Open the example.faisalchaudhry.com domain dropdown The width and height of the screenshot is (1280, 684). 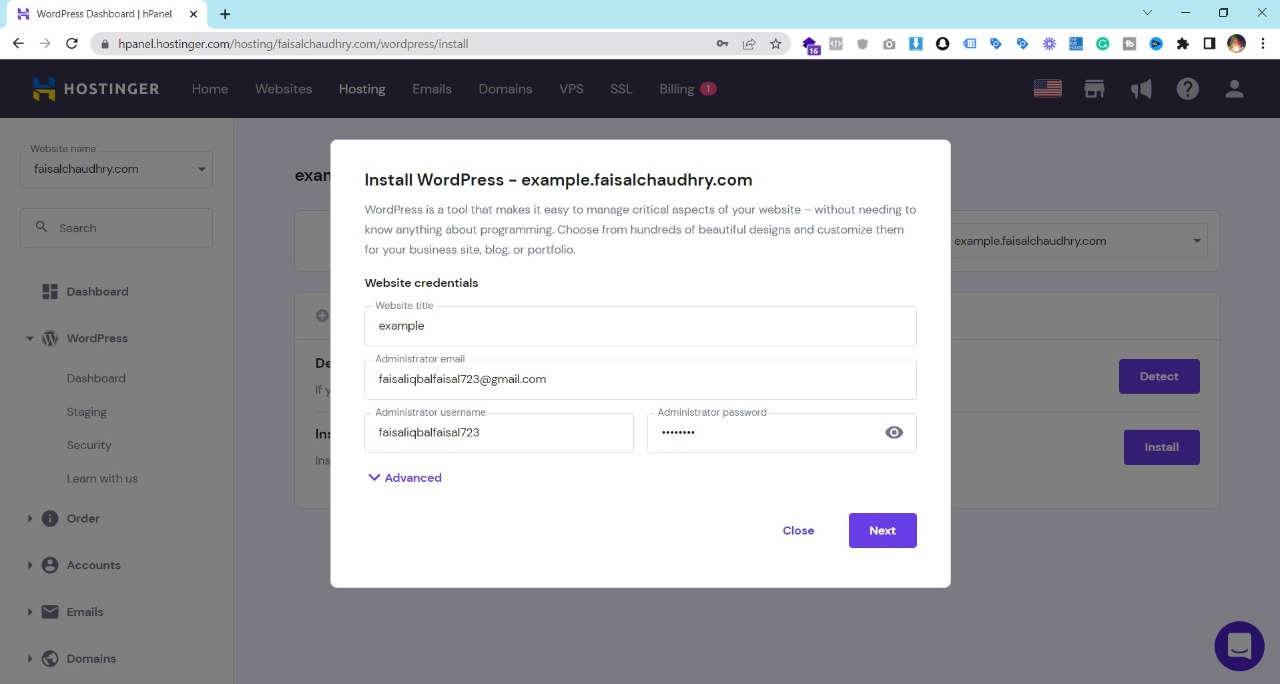1078,241
